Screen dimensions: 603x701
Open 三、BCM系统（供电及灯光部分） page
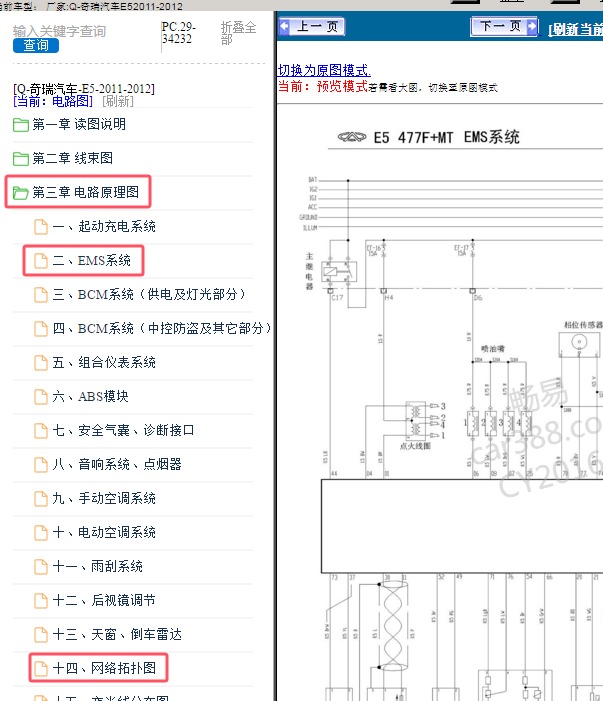pos(149,294)
